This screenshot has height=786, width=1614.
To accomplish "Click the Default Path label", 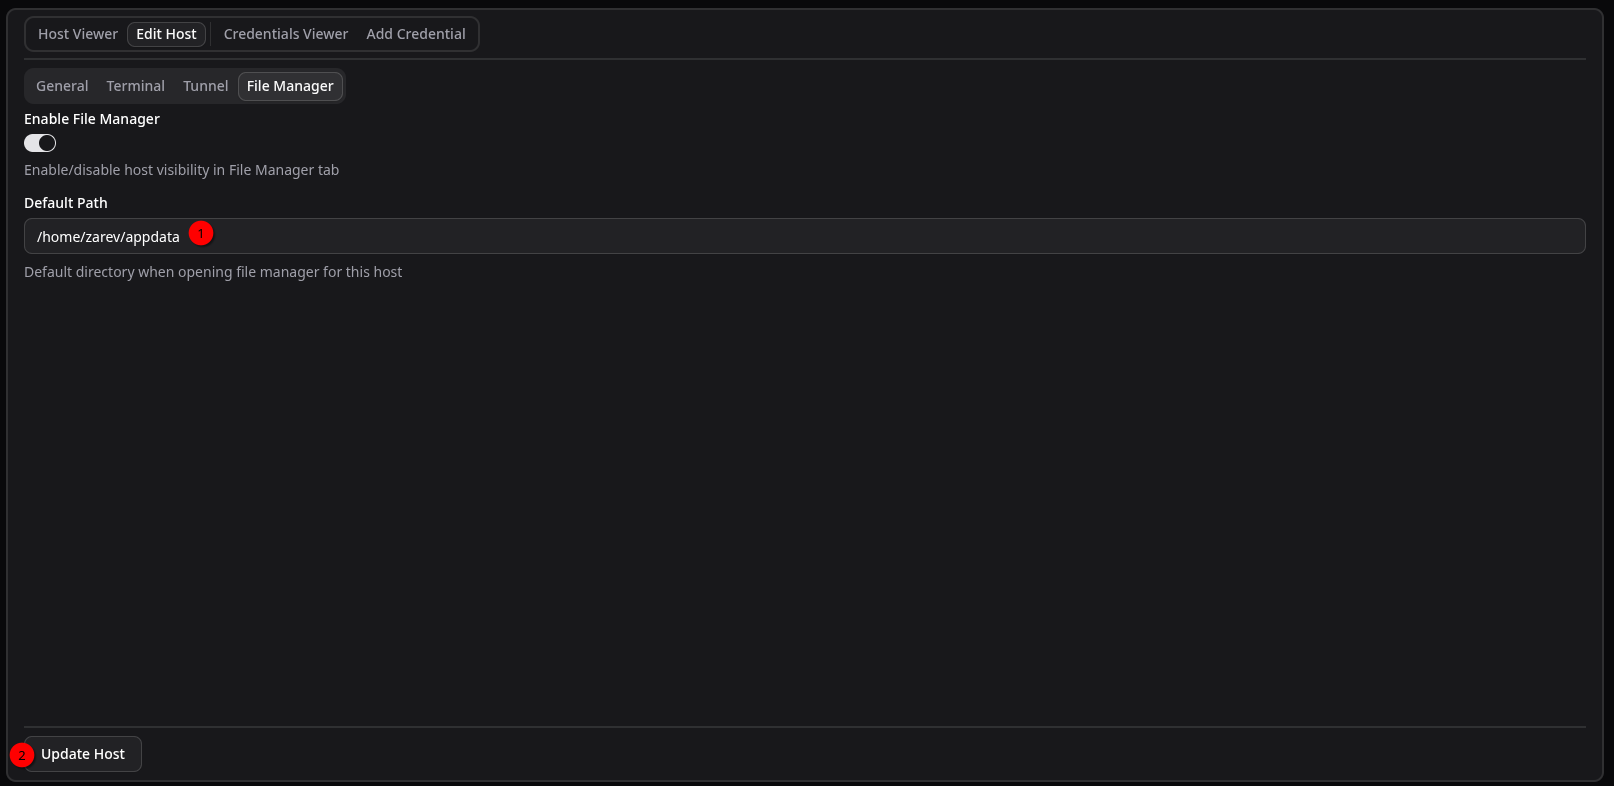I will (x=66, y=203).
